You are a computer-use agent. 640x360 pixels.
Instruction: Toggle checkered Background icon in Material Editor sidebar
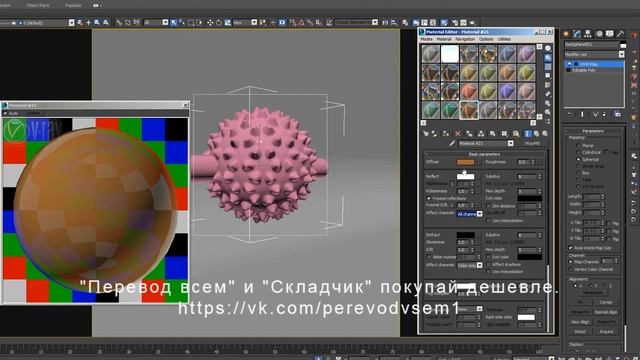[x=548, y=67]
